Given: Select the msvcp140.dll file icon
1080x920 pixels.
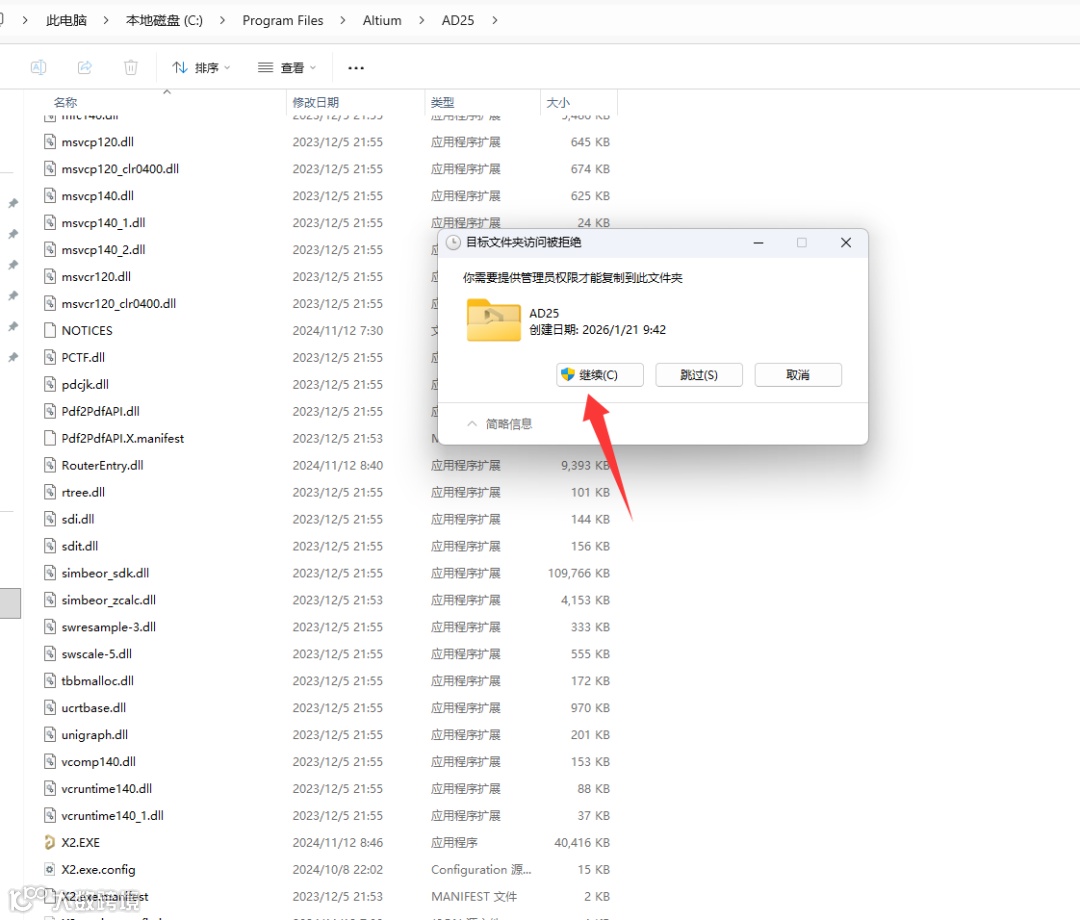Looking at the screenshot, I should point(50,196).
